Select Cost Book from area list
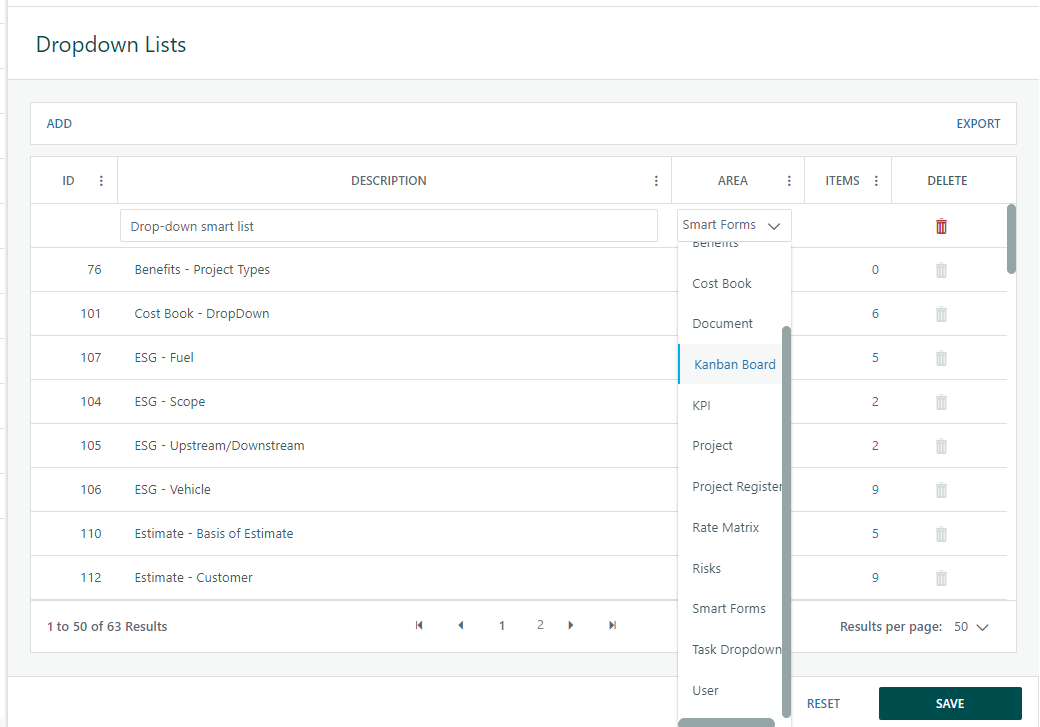 [x=722, y=283]
